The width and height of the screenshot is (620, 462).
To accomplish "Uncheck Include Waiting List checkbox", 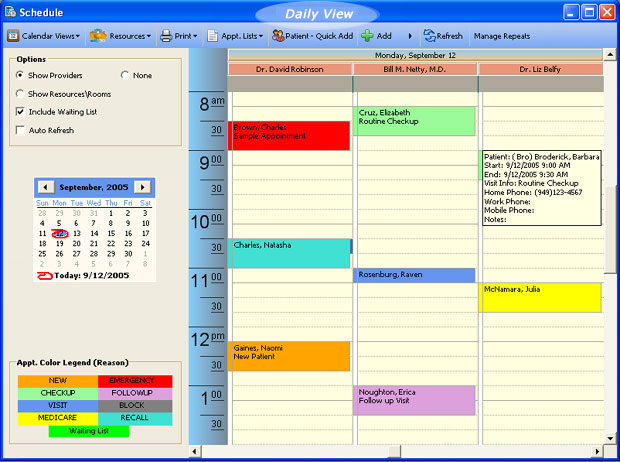I will point(21,112).
